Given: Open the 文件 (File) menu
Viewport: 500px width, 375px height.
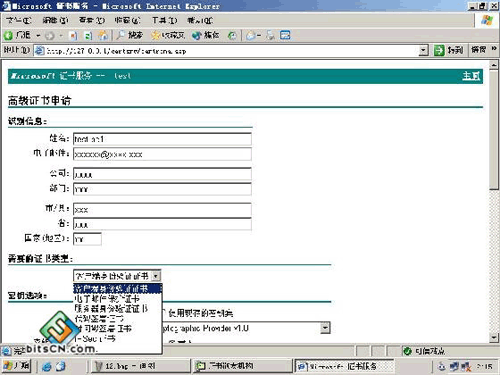Looking at the screenshot, I should pyautogui.click(x=19, y=20).
